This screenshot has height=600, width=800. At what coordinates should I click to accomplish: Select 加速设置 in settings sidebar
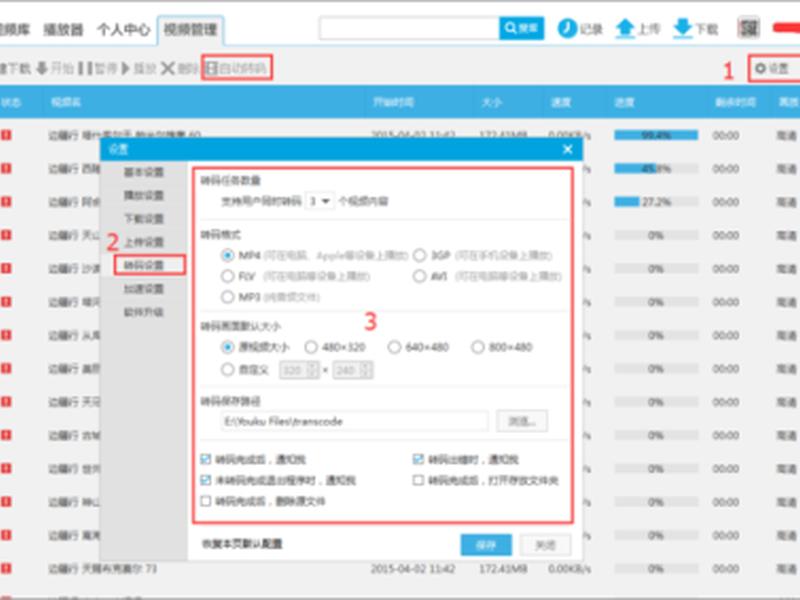[x=143, y=289]
